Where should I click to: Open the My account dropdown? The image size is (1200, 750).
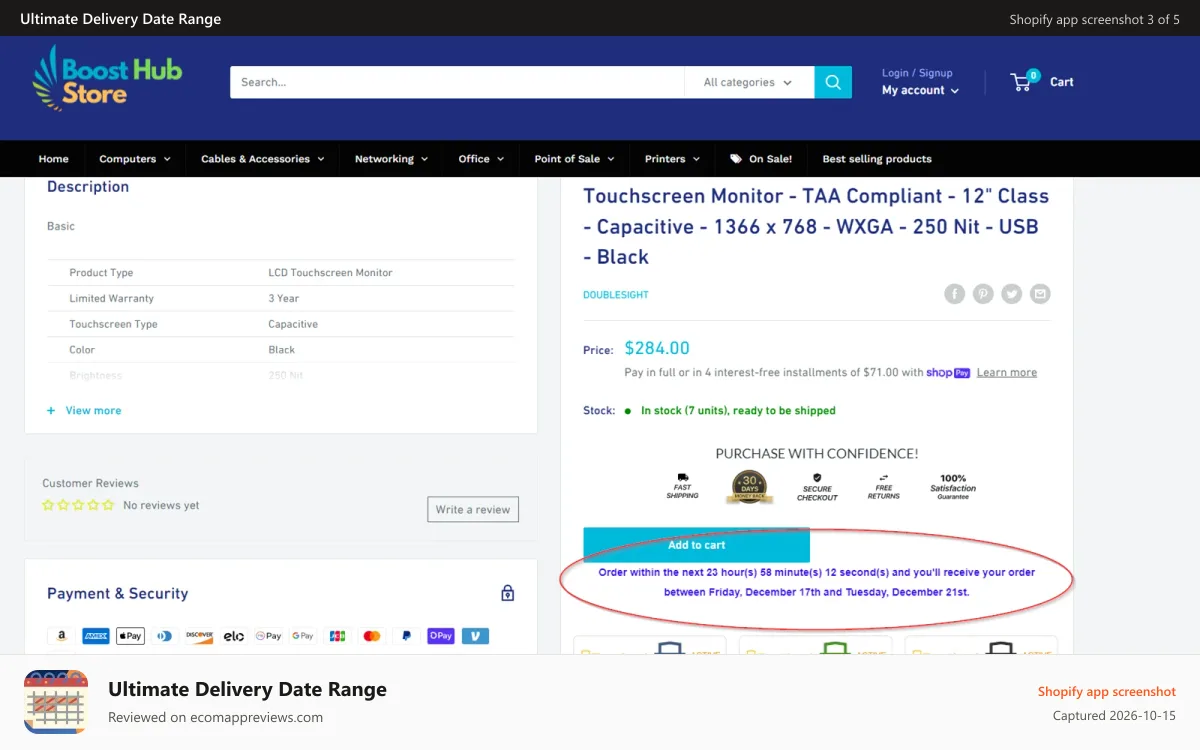(920, 90)
